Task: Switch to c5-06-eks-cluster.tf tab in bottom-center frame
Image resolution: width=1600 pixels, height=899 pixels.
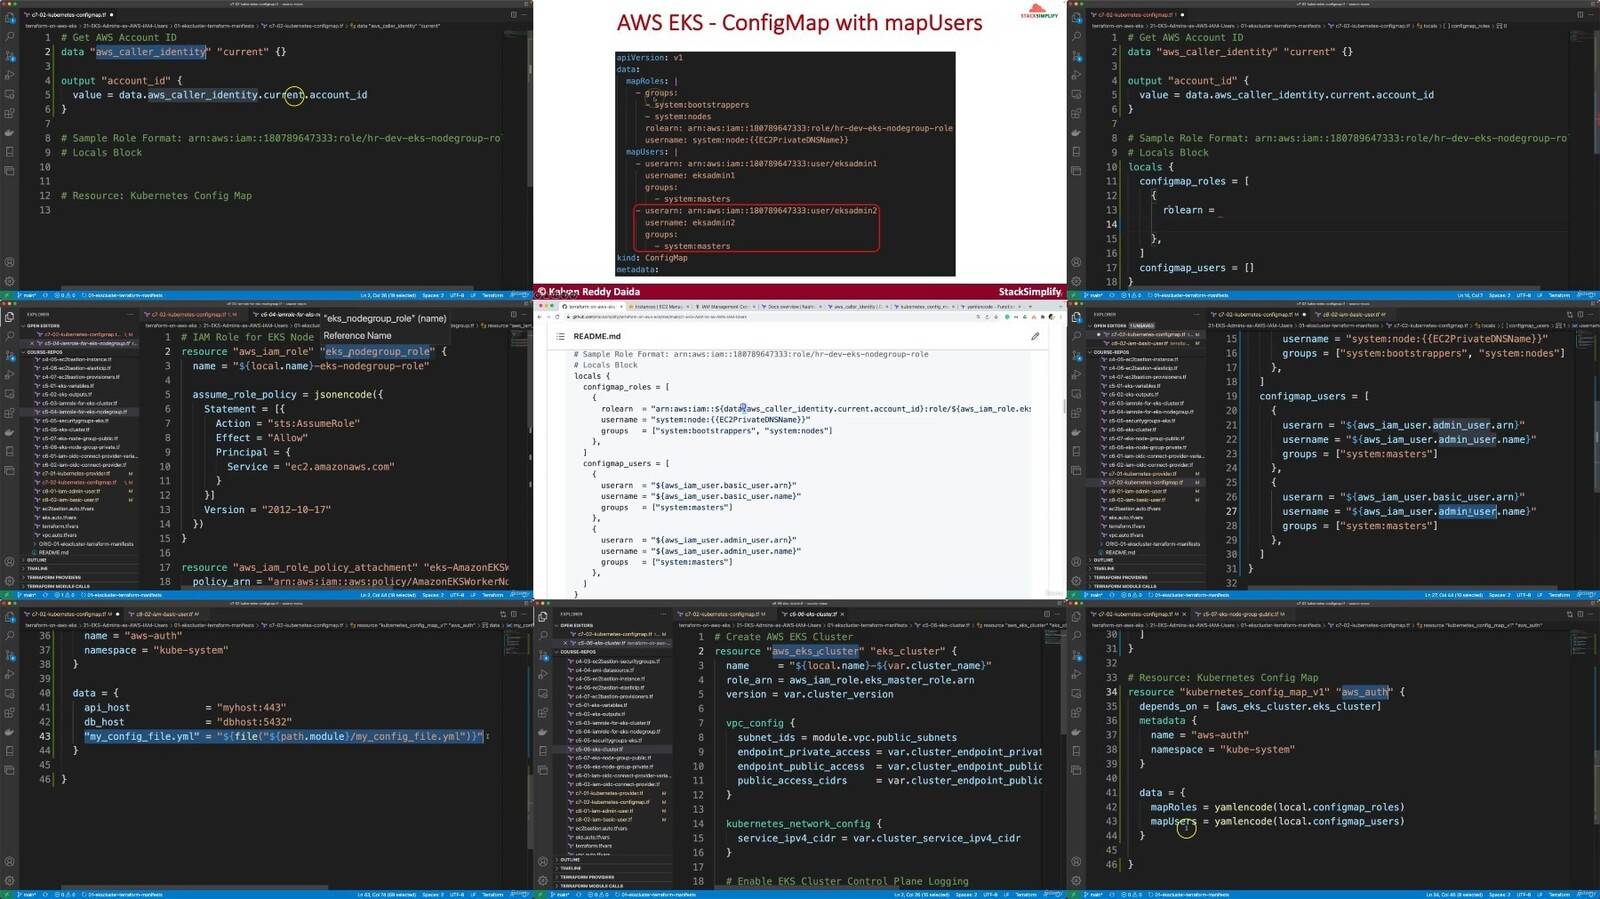Action: (813, 614)
